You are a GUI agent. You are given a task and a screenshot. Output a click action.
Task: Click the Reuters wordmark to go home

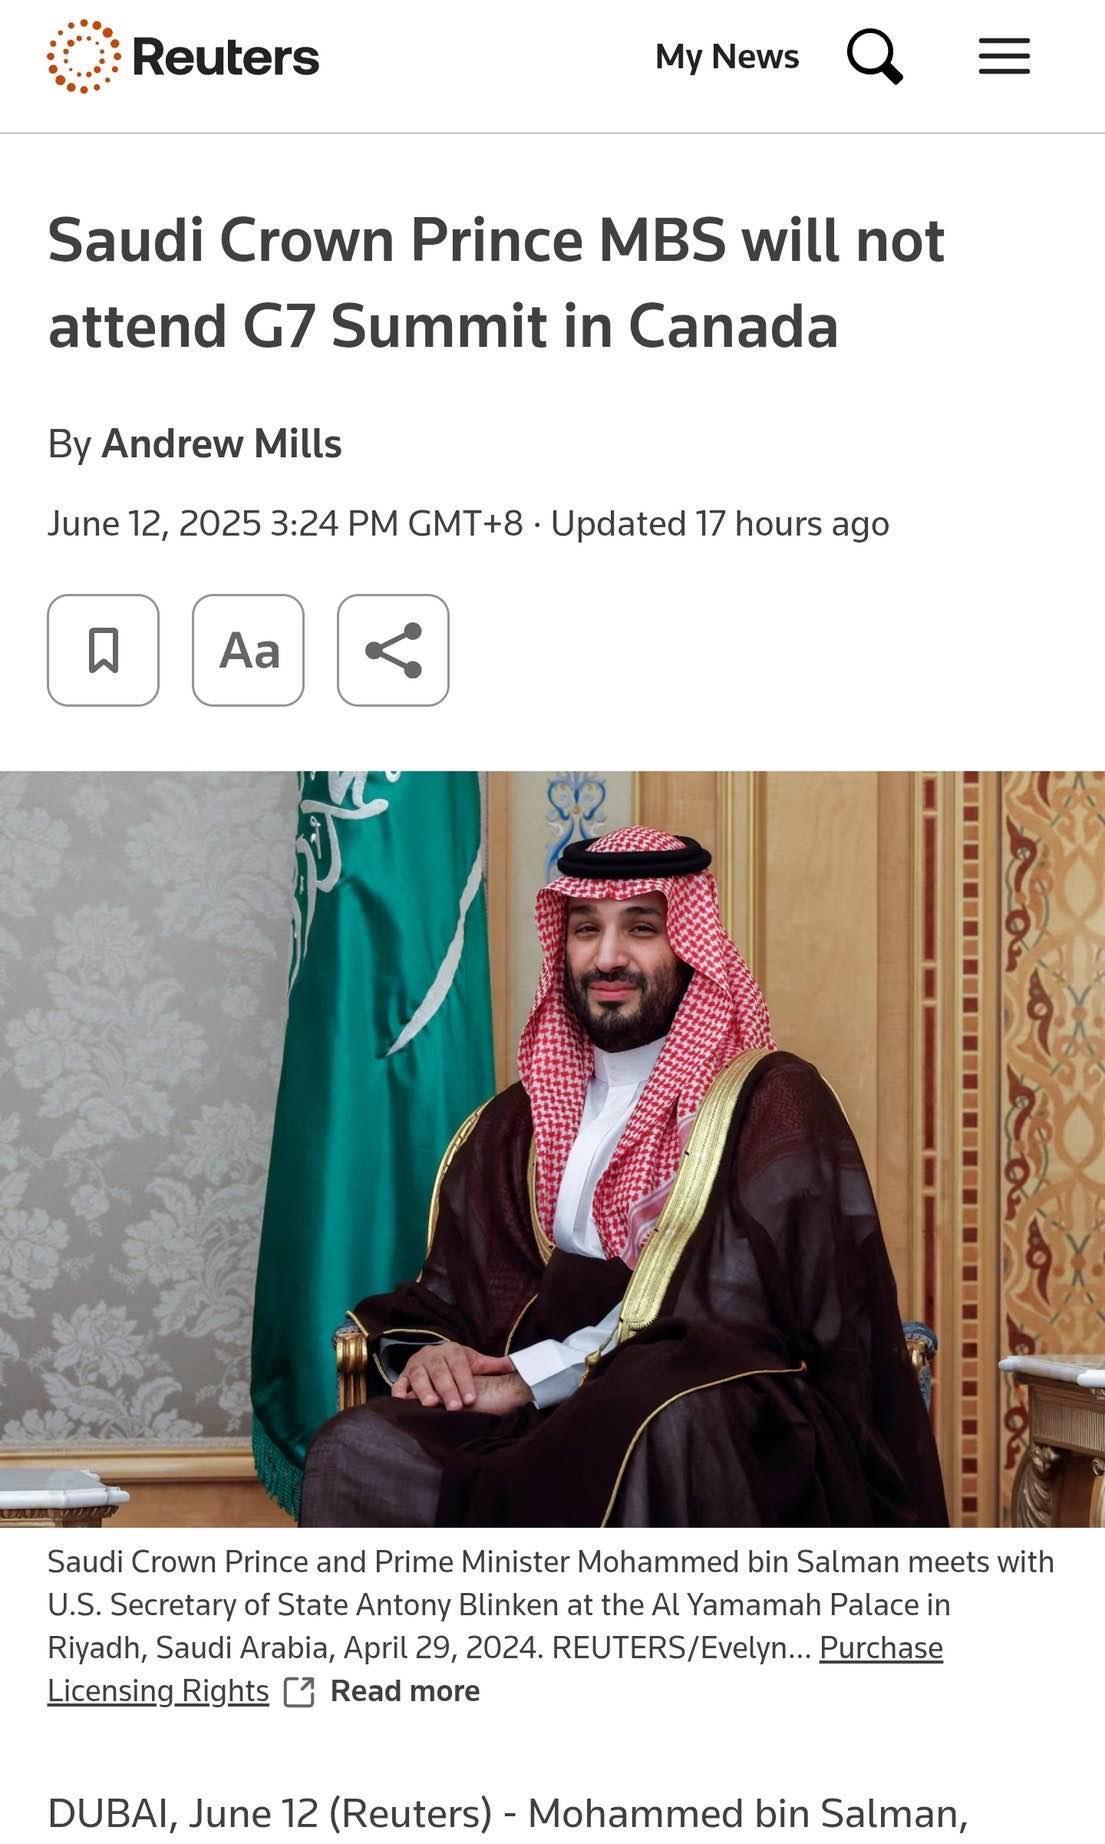click(x=225, y=57)
